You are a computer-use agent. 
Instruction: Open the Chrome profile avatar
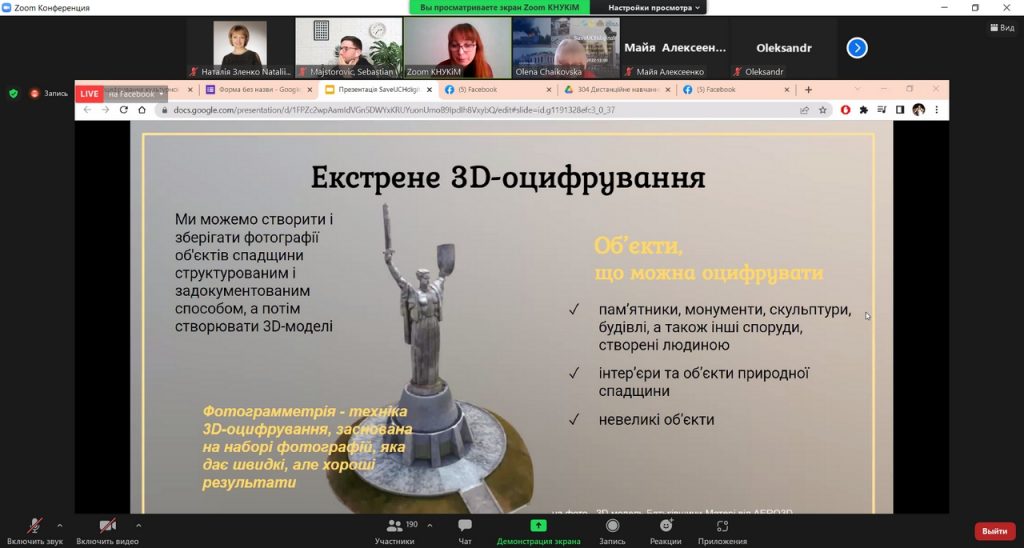coord(919,110)
